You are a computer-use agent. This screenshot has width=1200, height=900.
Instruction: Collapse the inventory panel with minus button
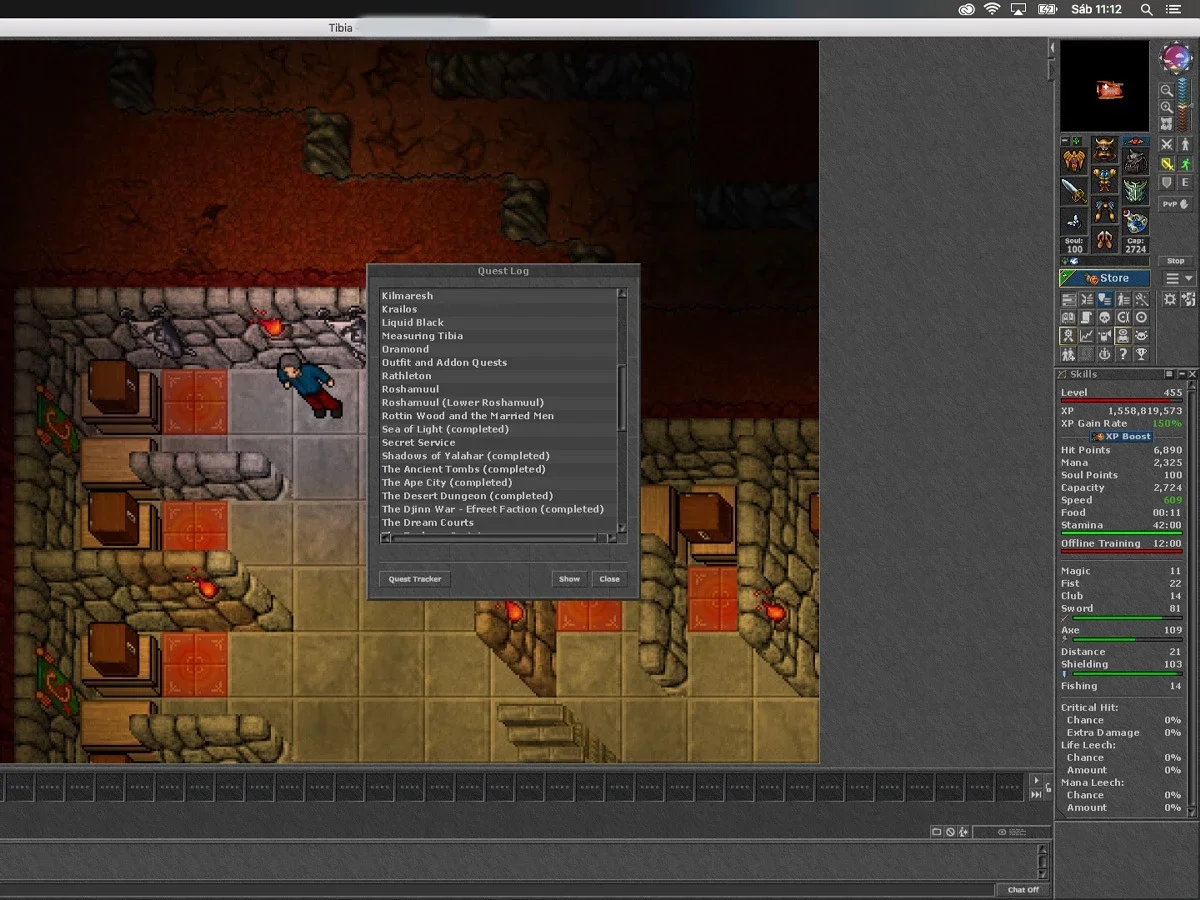[x=1065, y=141]
